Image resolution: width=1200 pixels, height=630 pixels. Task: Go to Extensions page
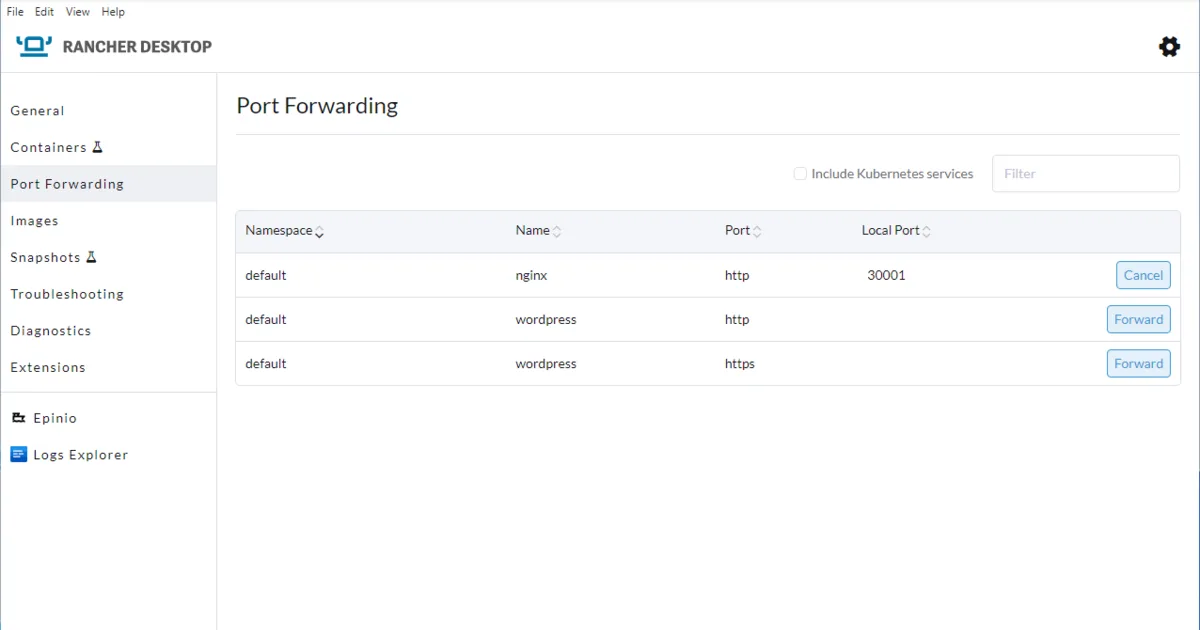tap(108, 367)
